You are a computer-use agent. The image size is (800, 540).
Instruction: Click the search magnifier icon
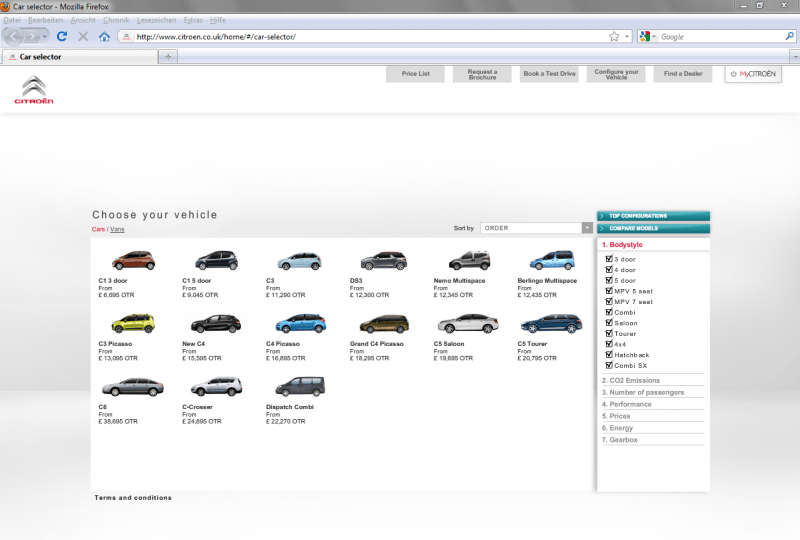(x=789, y=36)
